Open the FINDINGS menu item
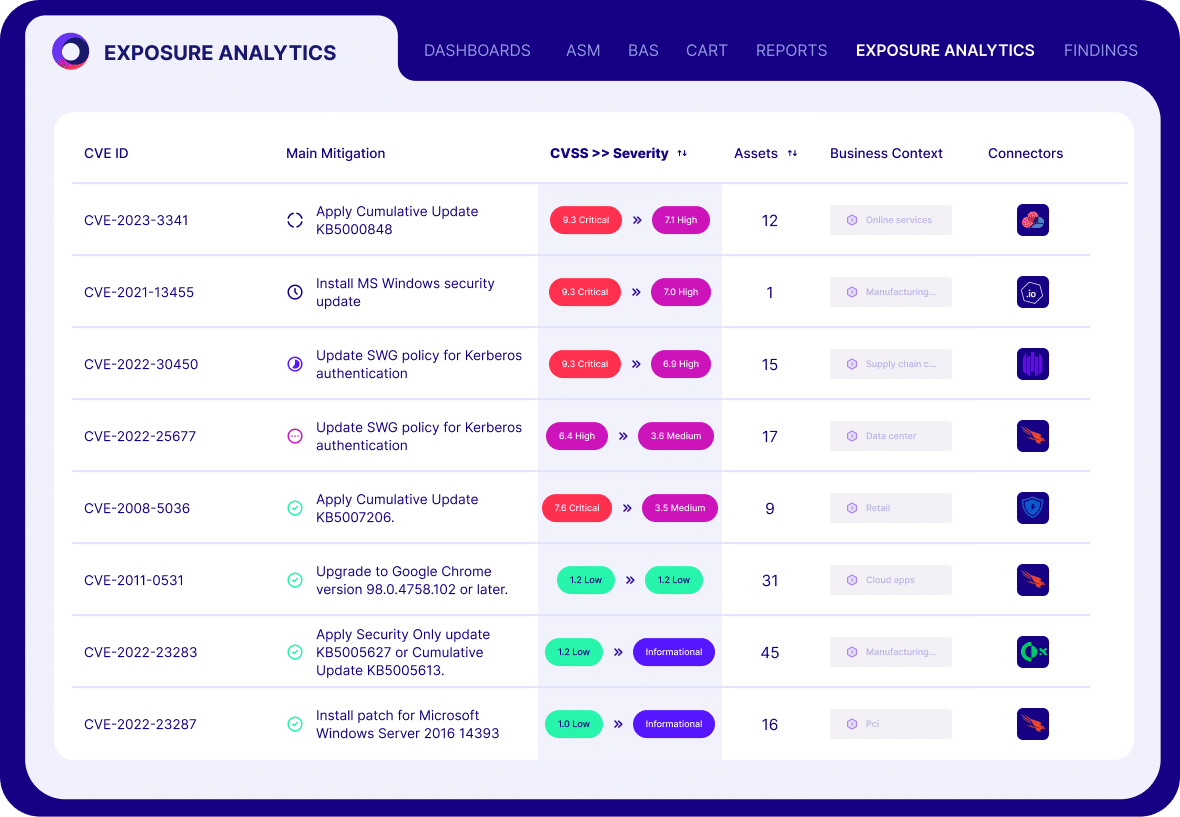Viewport: 1180px width, 817px height. pos(1100,50)
